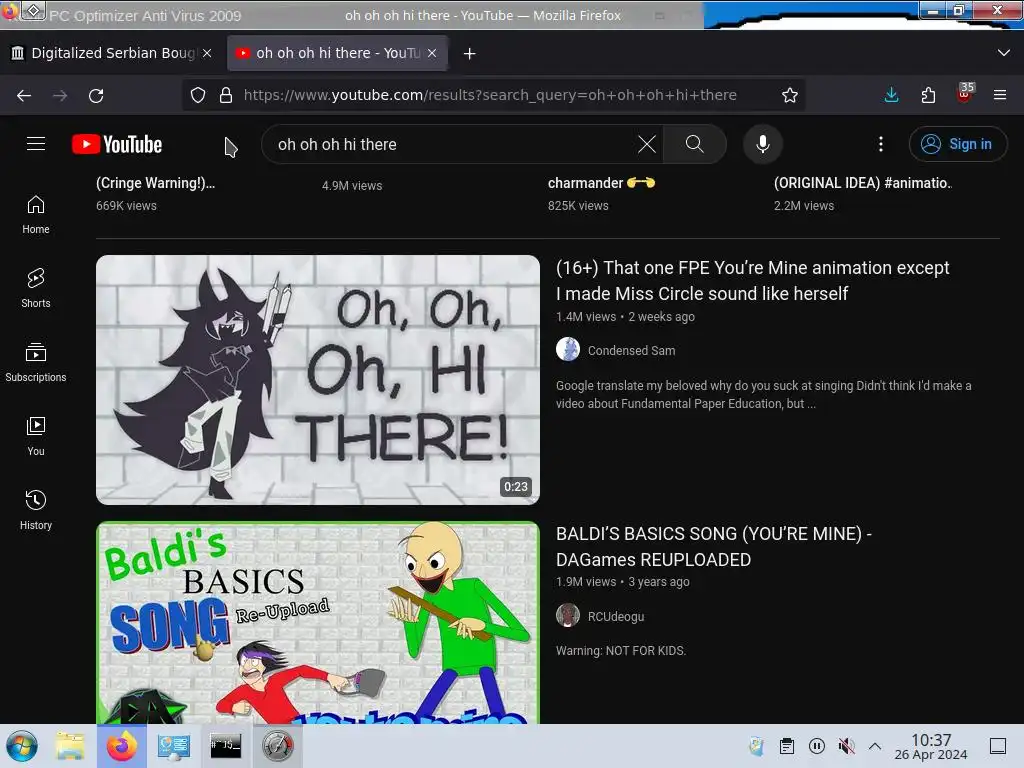The image size is (1024, 768).
Task: Open the FPE You're Mine animation title
Action: [x=752, y=281]
